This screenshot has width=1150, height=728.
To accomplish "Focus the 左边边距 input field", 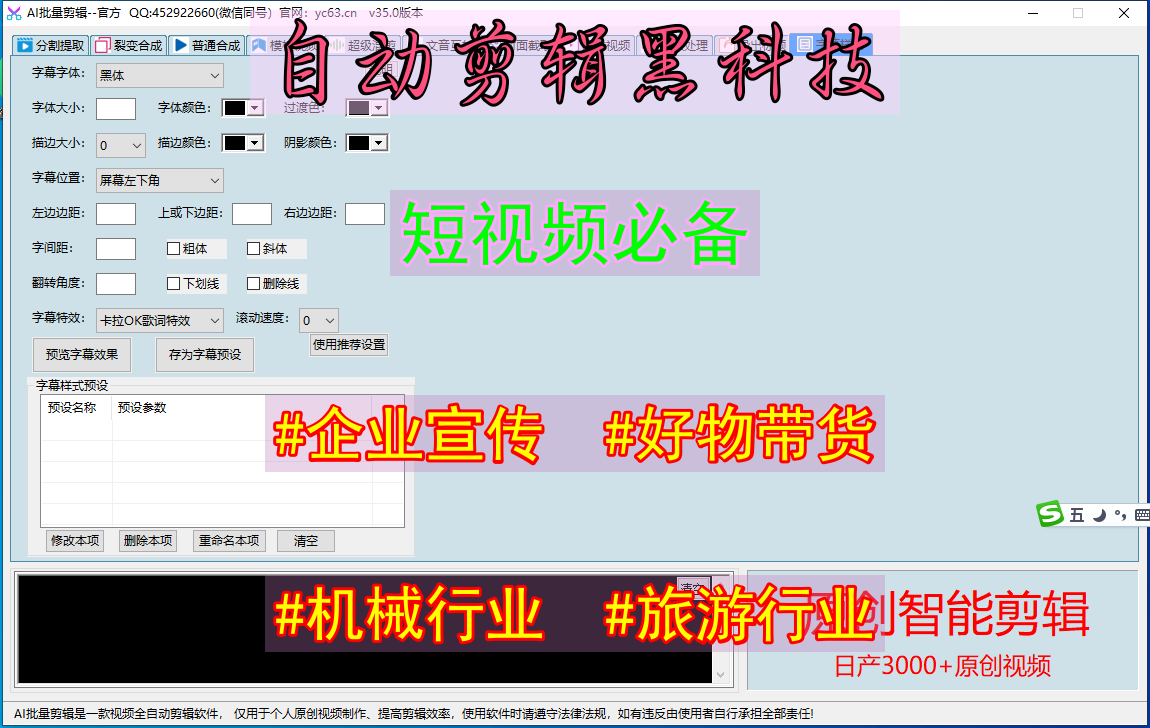I will pos(116,214).
